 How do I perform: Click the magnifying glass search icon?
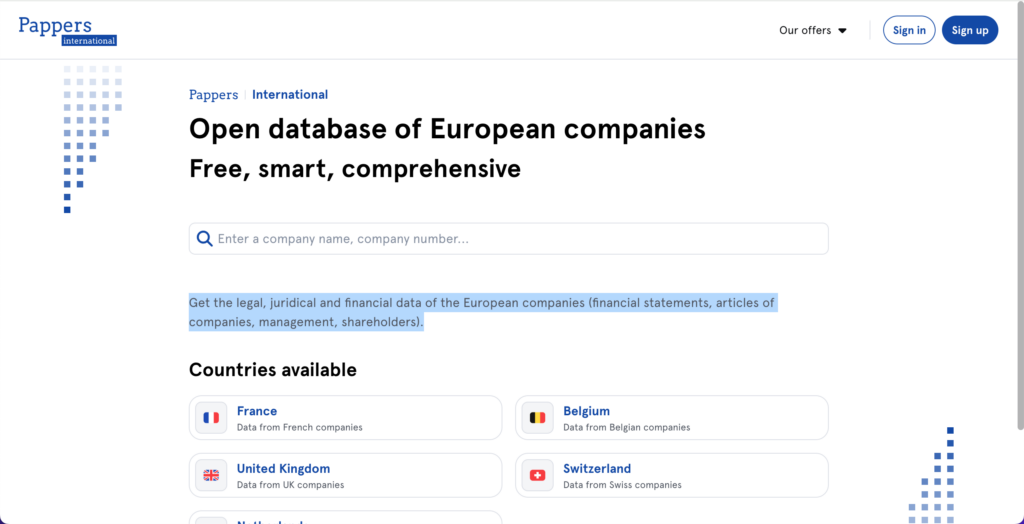tap(204, 239)
